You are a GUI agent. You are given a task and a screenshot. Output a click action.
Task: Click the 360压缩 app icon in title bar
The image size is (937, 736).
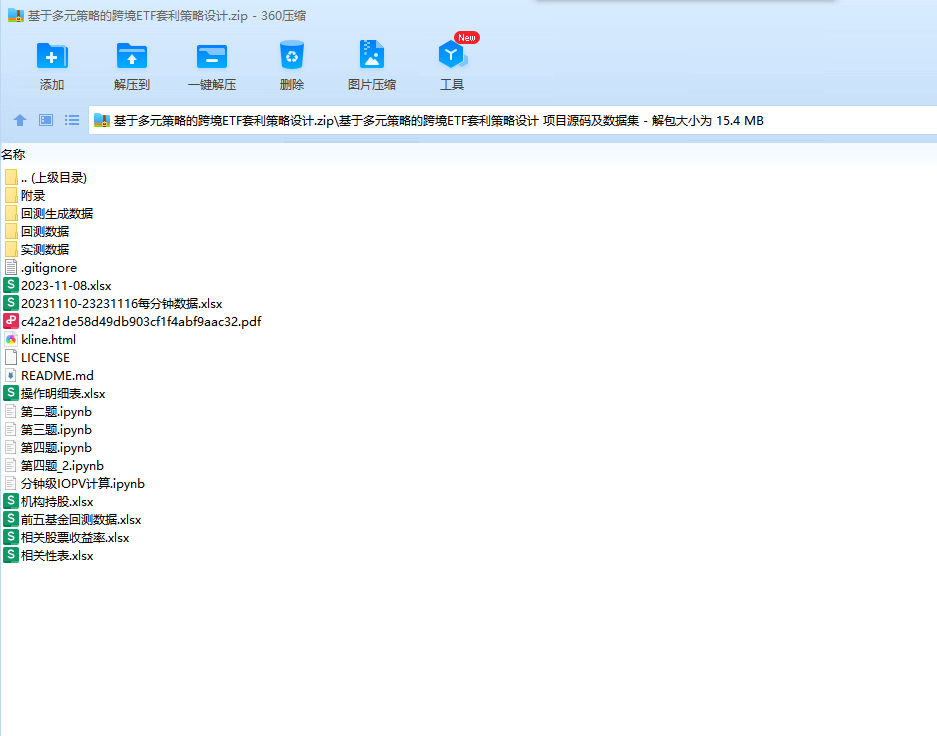click(16, 16)
